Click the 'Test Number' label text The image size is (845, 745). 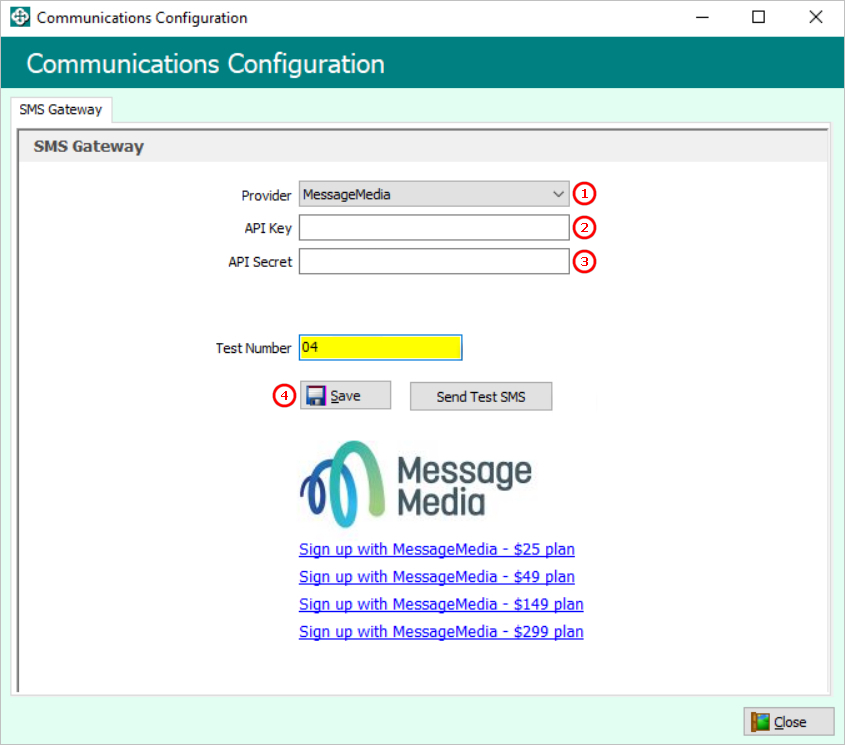pos(253,348)
